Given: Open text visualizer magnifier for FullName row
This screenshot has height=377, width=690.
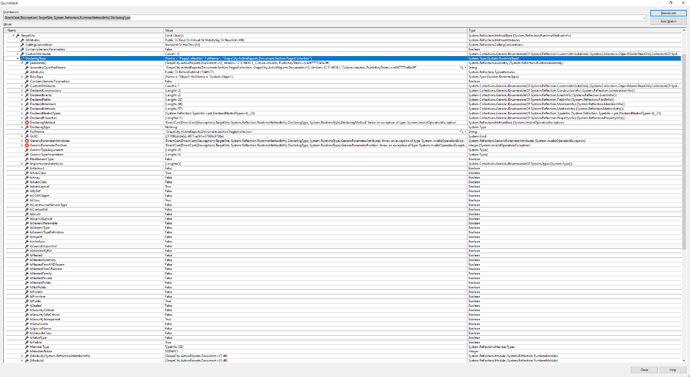Looking at the screenshot, I should click(x=462, y=132).
